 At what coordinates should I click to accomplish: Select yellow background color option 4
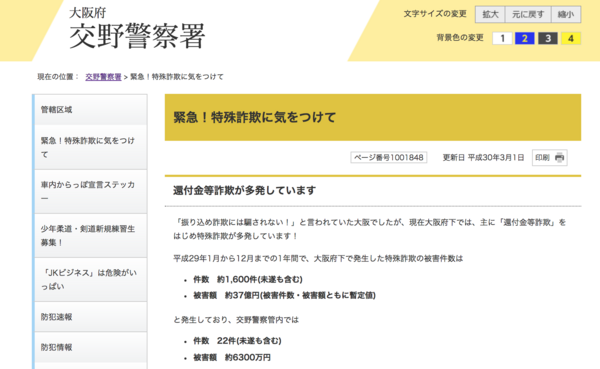click(571, 38)
